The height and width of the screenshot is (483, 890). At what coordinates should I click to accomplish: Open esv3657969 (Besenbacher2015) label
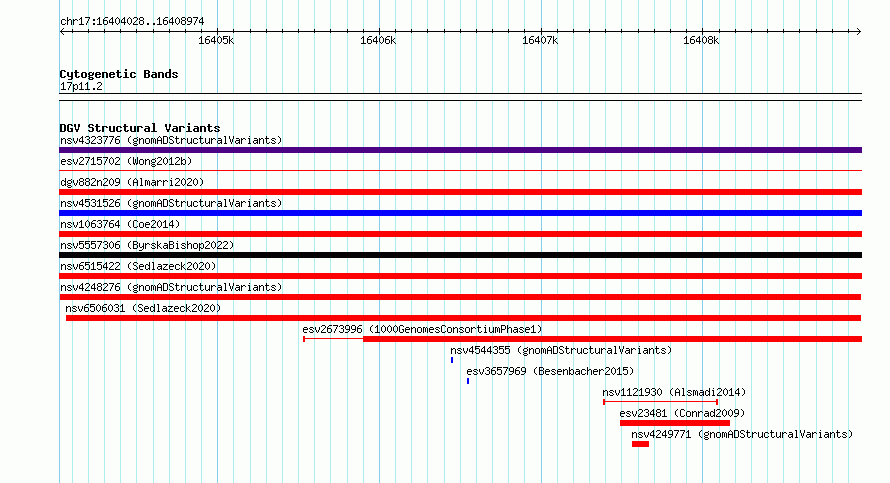tap(550, 371)
